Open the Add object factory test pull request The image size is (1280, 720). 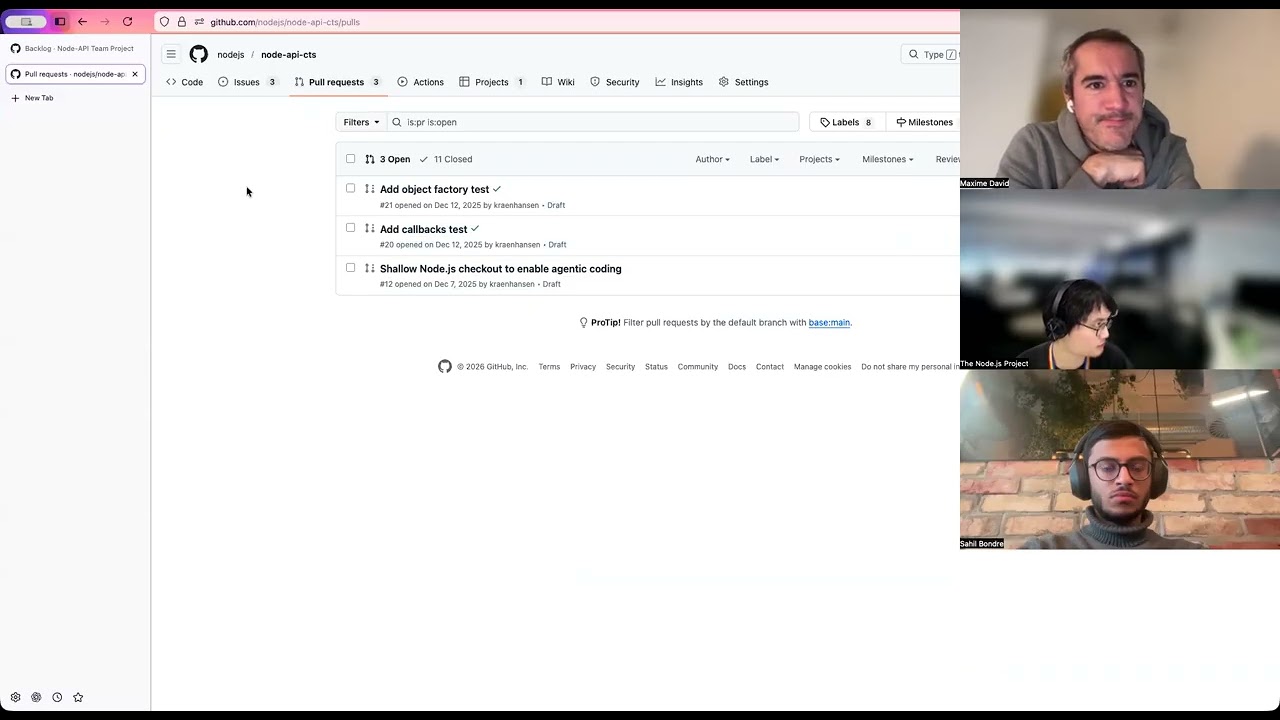tap(434, 189)
